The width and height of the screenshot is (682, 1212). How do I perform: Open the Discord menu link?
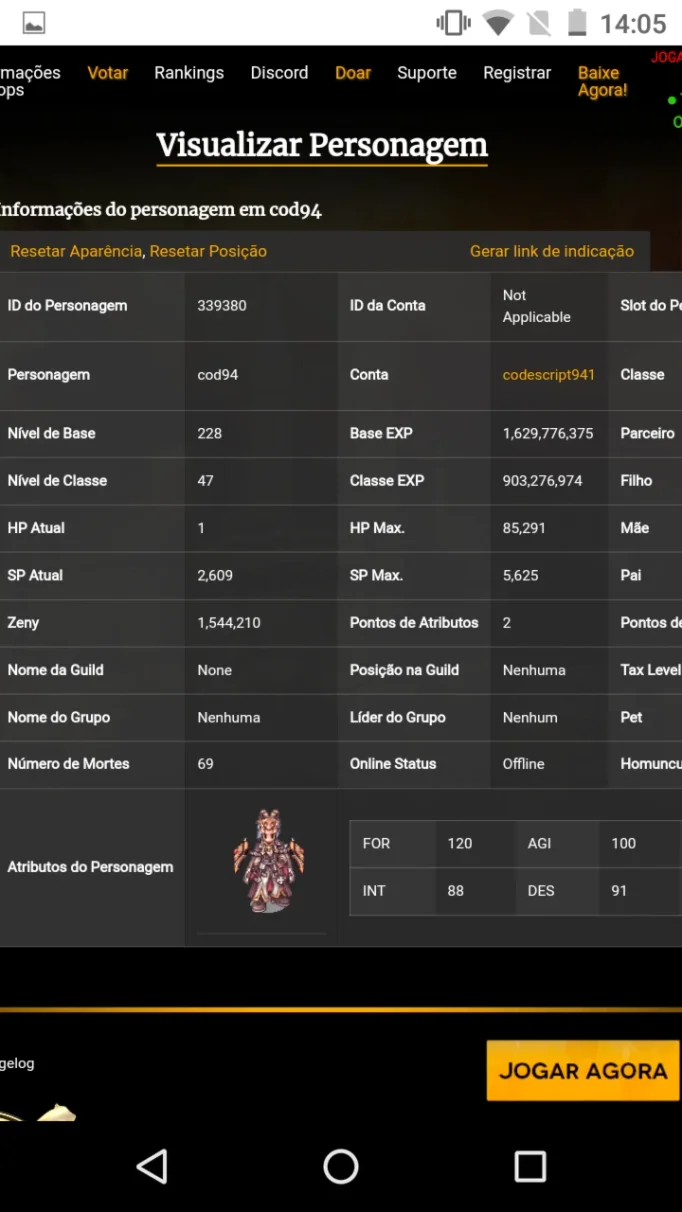click(x=279, y=73)
